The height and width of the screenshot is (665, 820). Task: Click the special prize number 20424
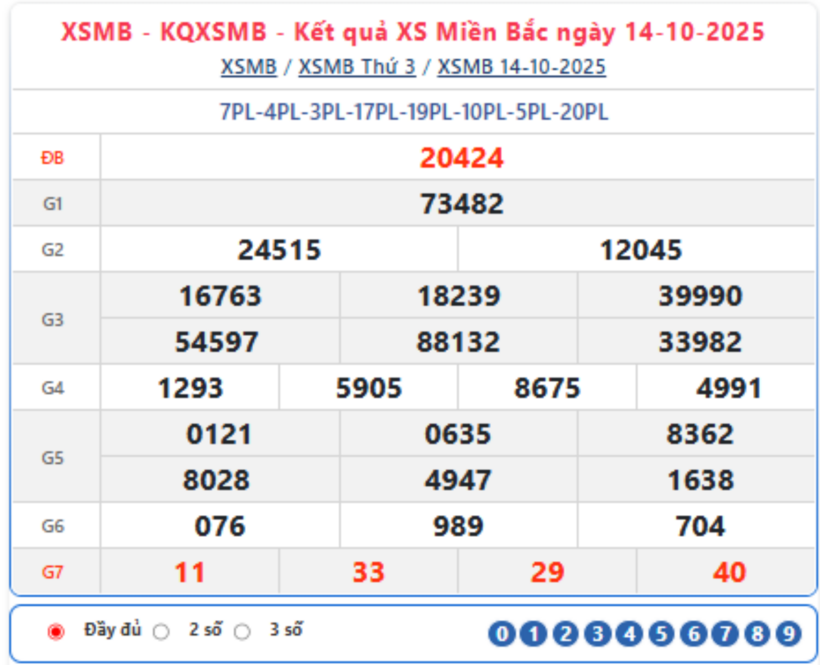pyautogui.click(x=461, y=158)
